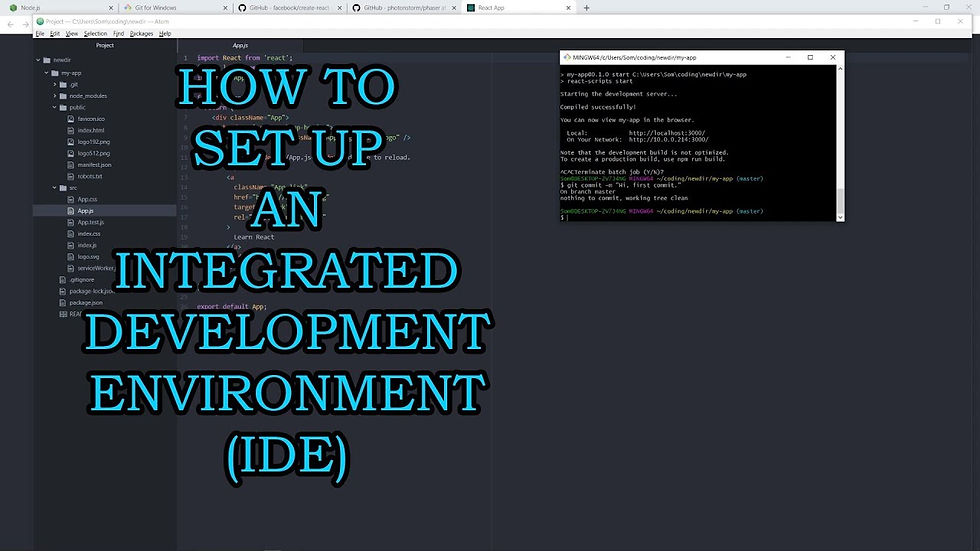Switch to the Git for Windows browser tab
Viewport: 980px width, 551px height.
(175, 7)
